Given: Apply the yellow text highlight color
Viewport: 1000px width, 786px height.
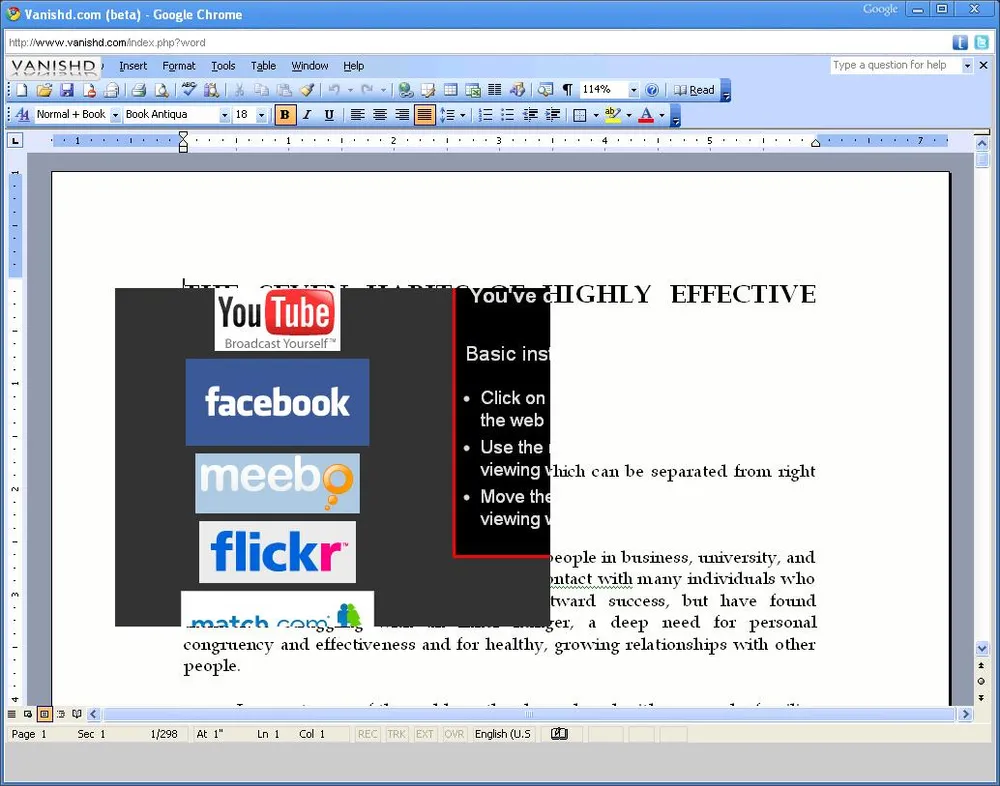Looking at the screenshot, I should click(612, 115).
